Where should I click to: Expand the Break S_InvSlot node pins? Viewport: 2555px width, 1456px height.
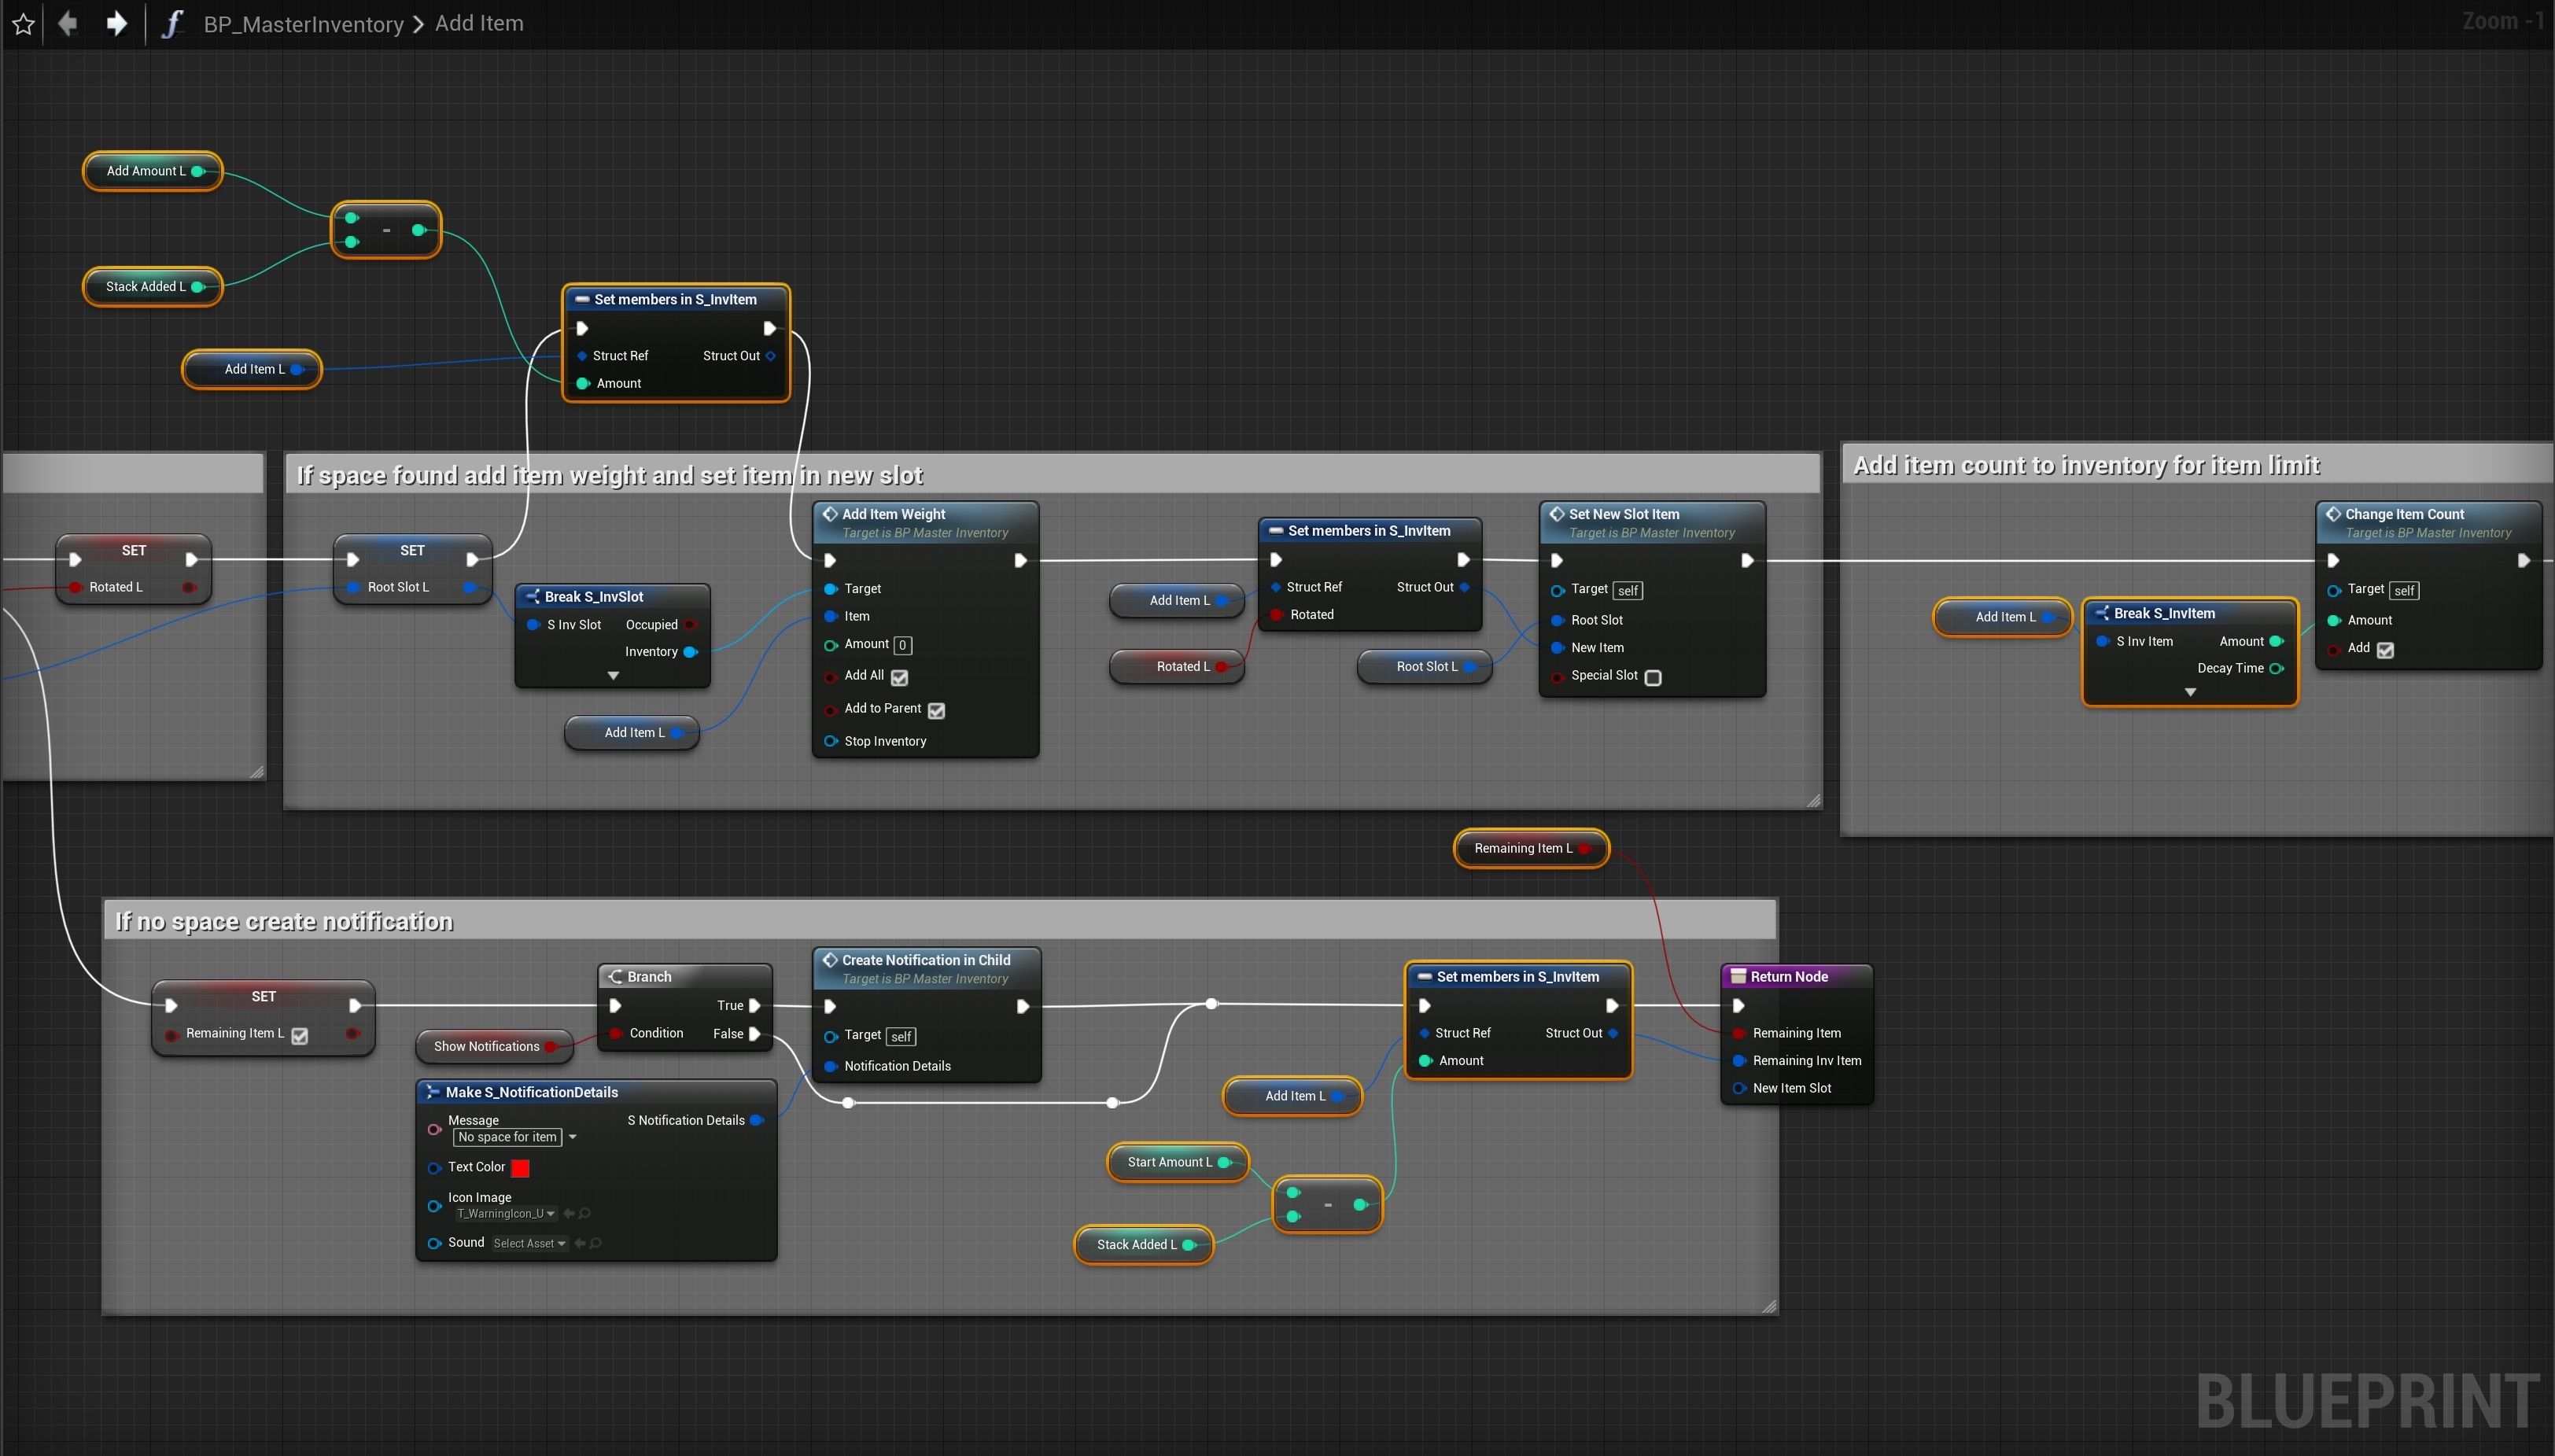point(613,676)
